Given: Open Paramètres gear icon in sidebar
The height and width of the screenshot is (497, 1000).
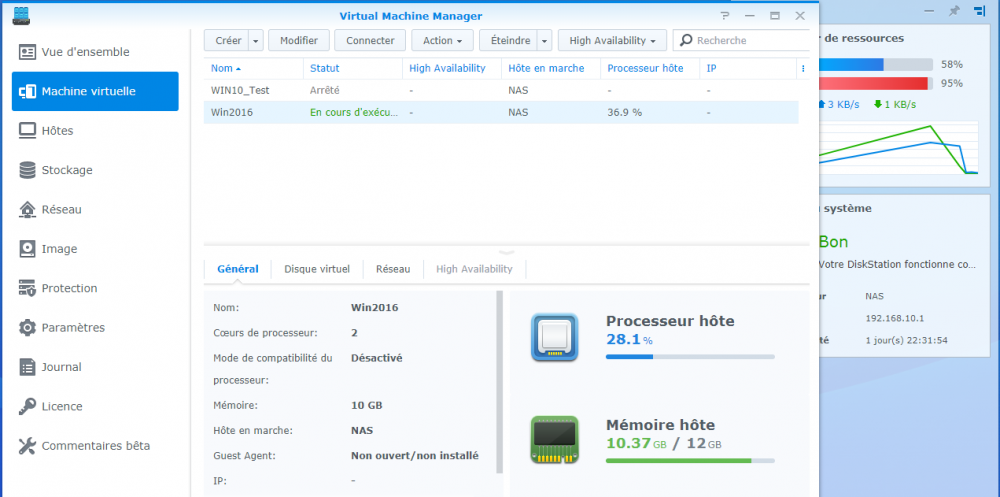Looking at the screenshot, I should [x=27, y=328].
